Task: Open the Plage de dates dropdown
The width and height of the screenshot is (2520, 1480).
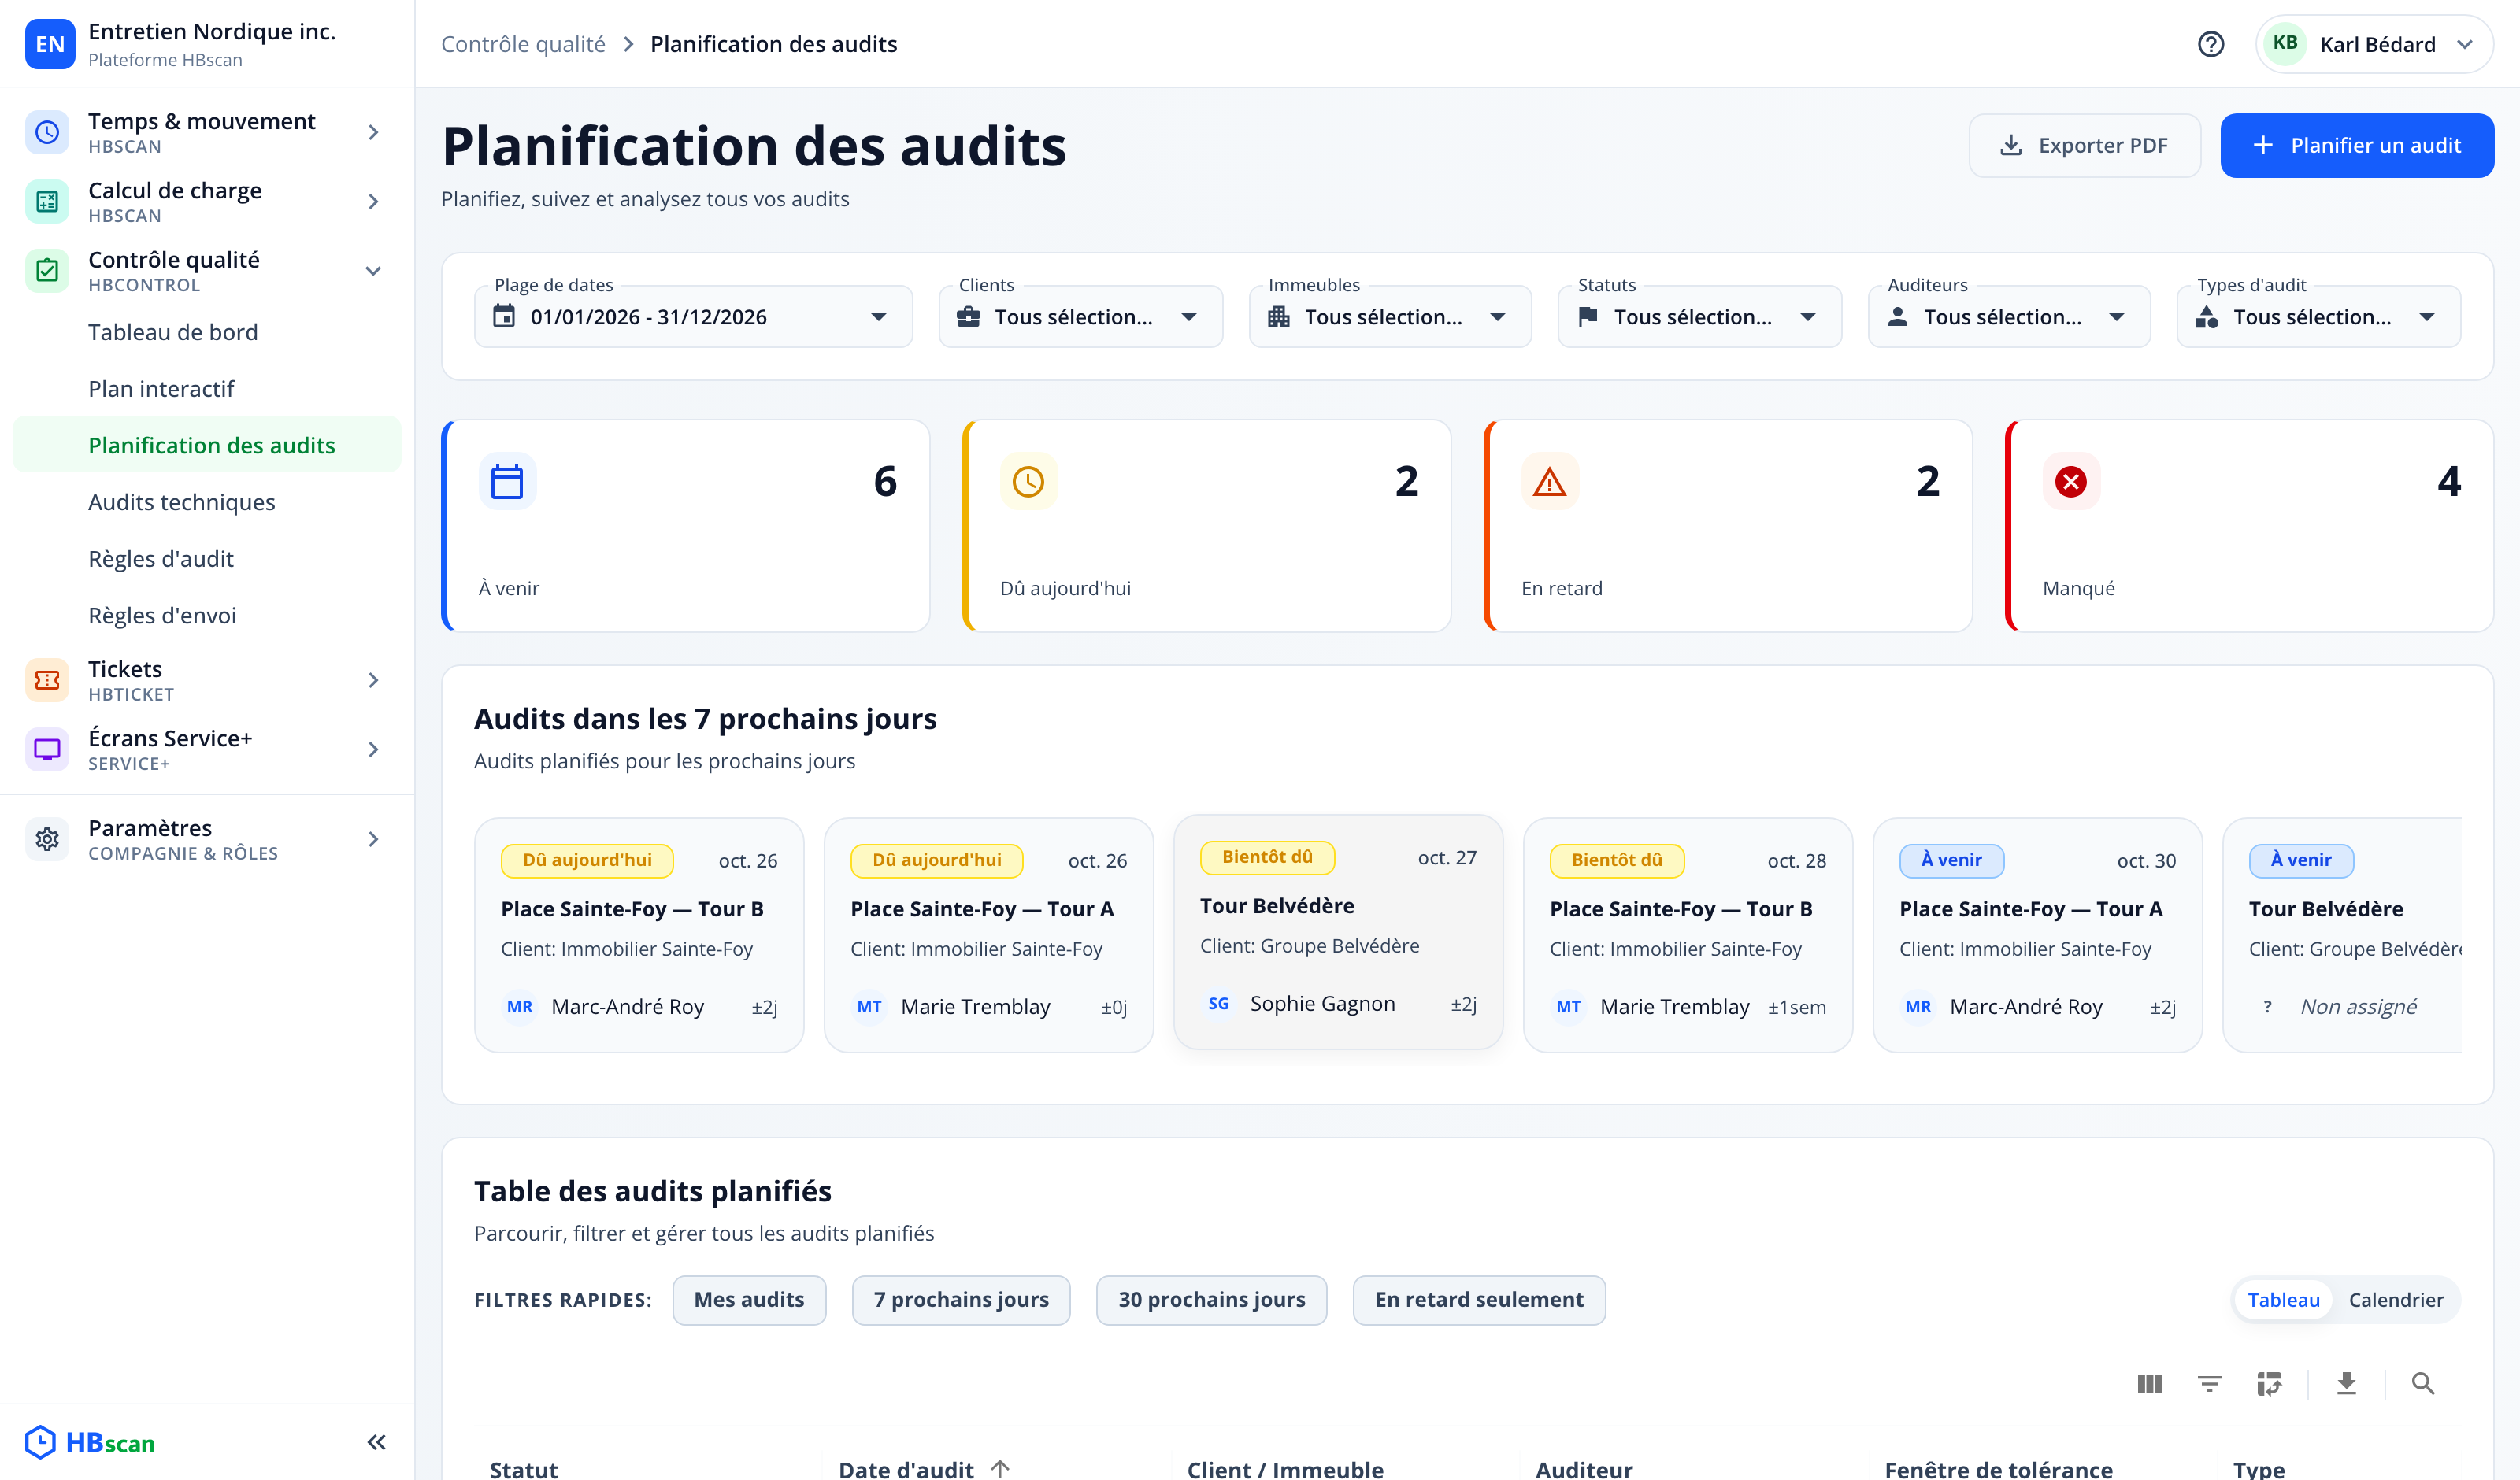Action: tap(693, 317)
